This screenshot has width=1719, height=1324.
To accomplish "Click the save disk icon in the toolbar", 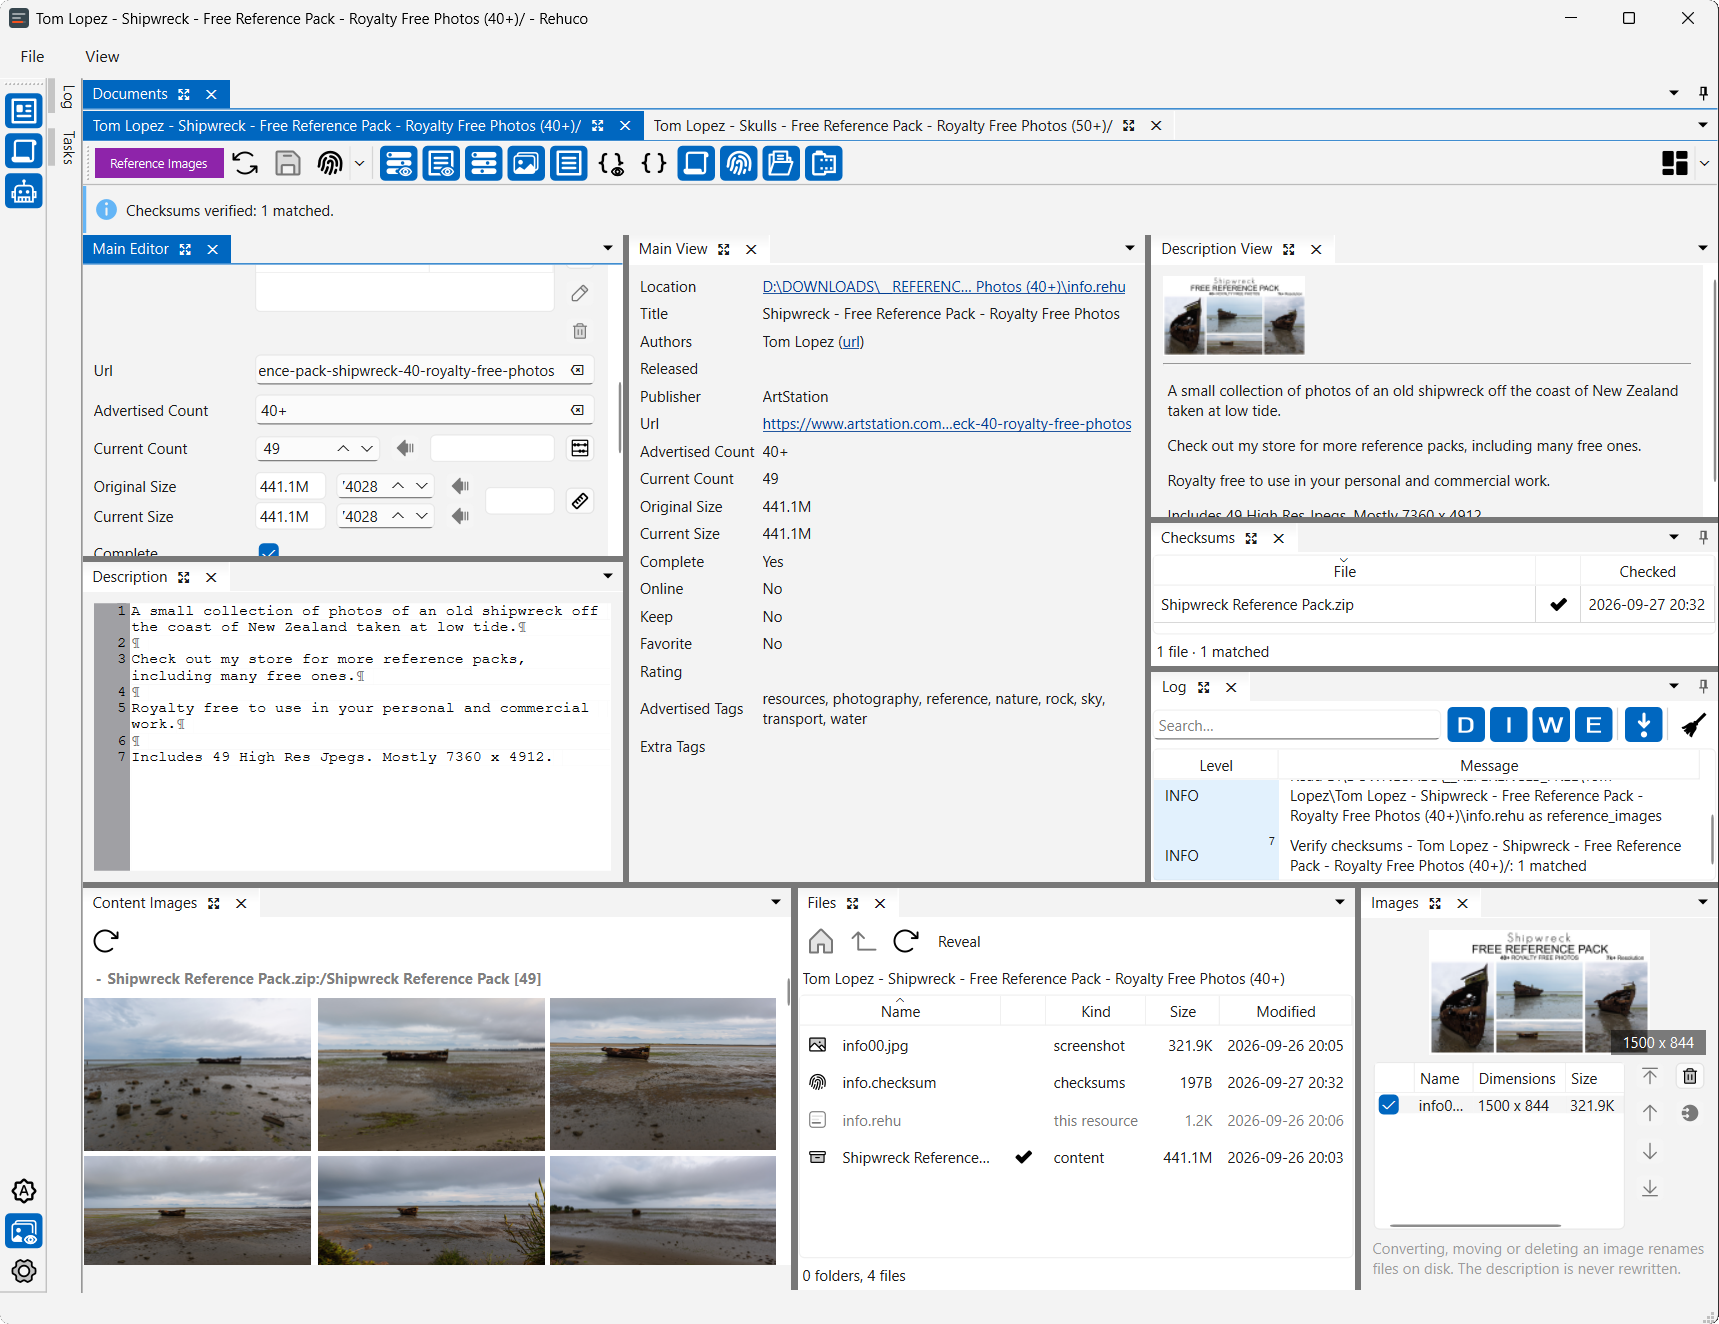I will click(288, 163).
